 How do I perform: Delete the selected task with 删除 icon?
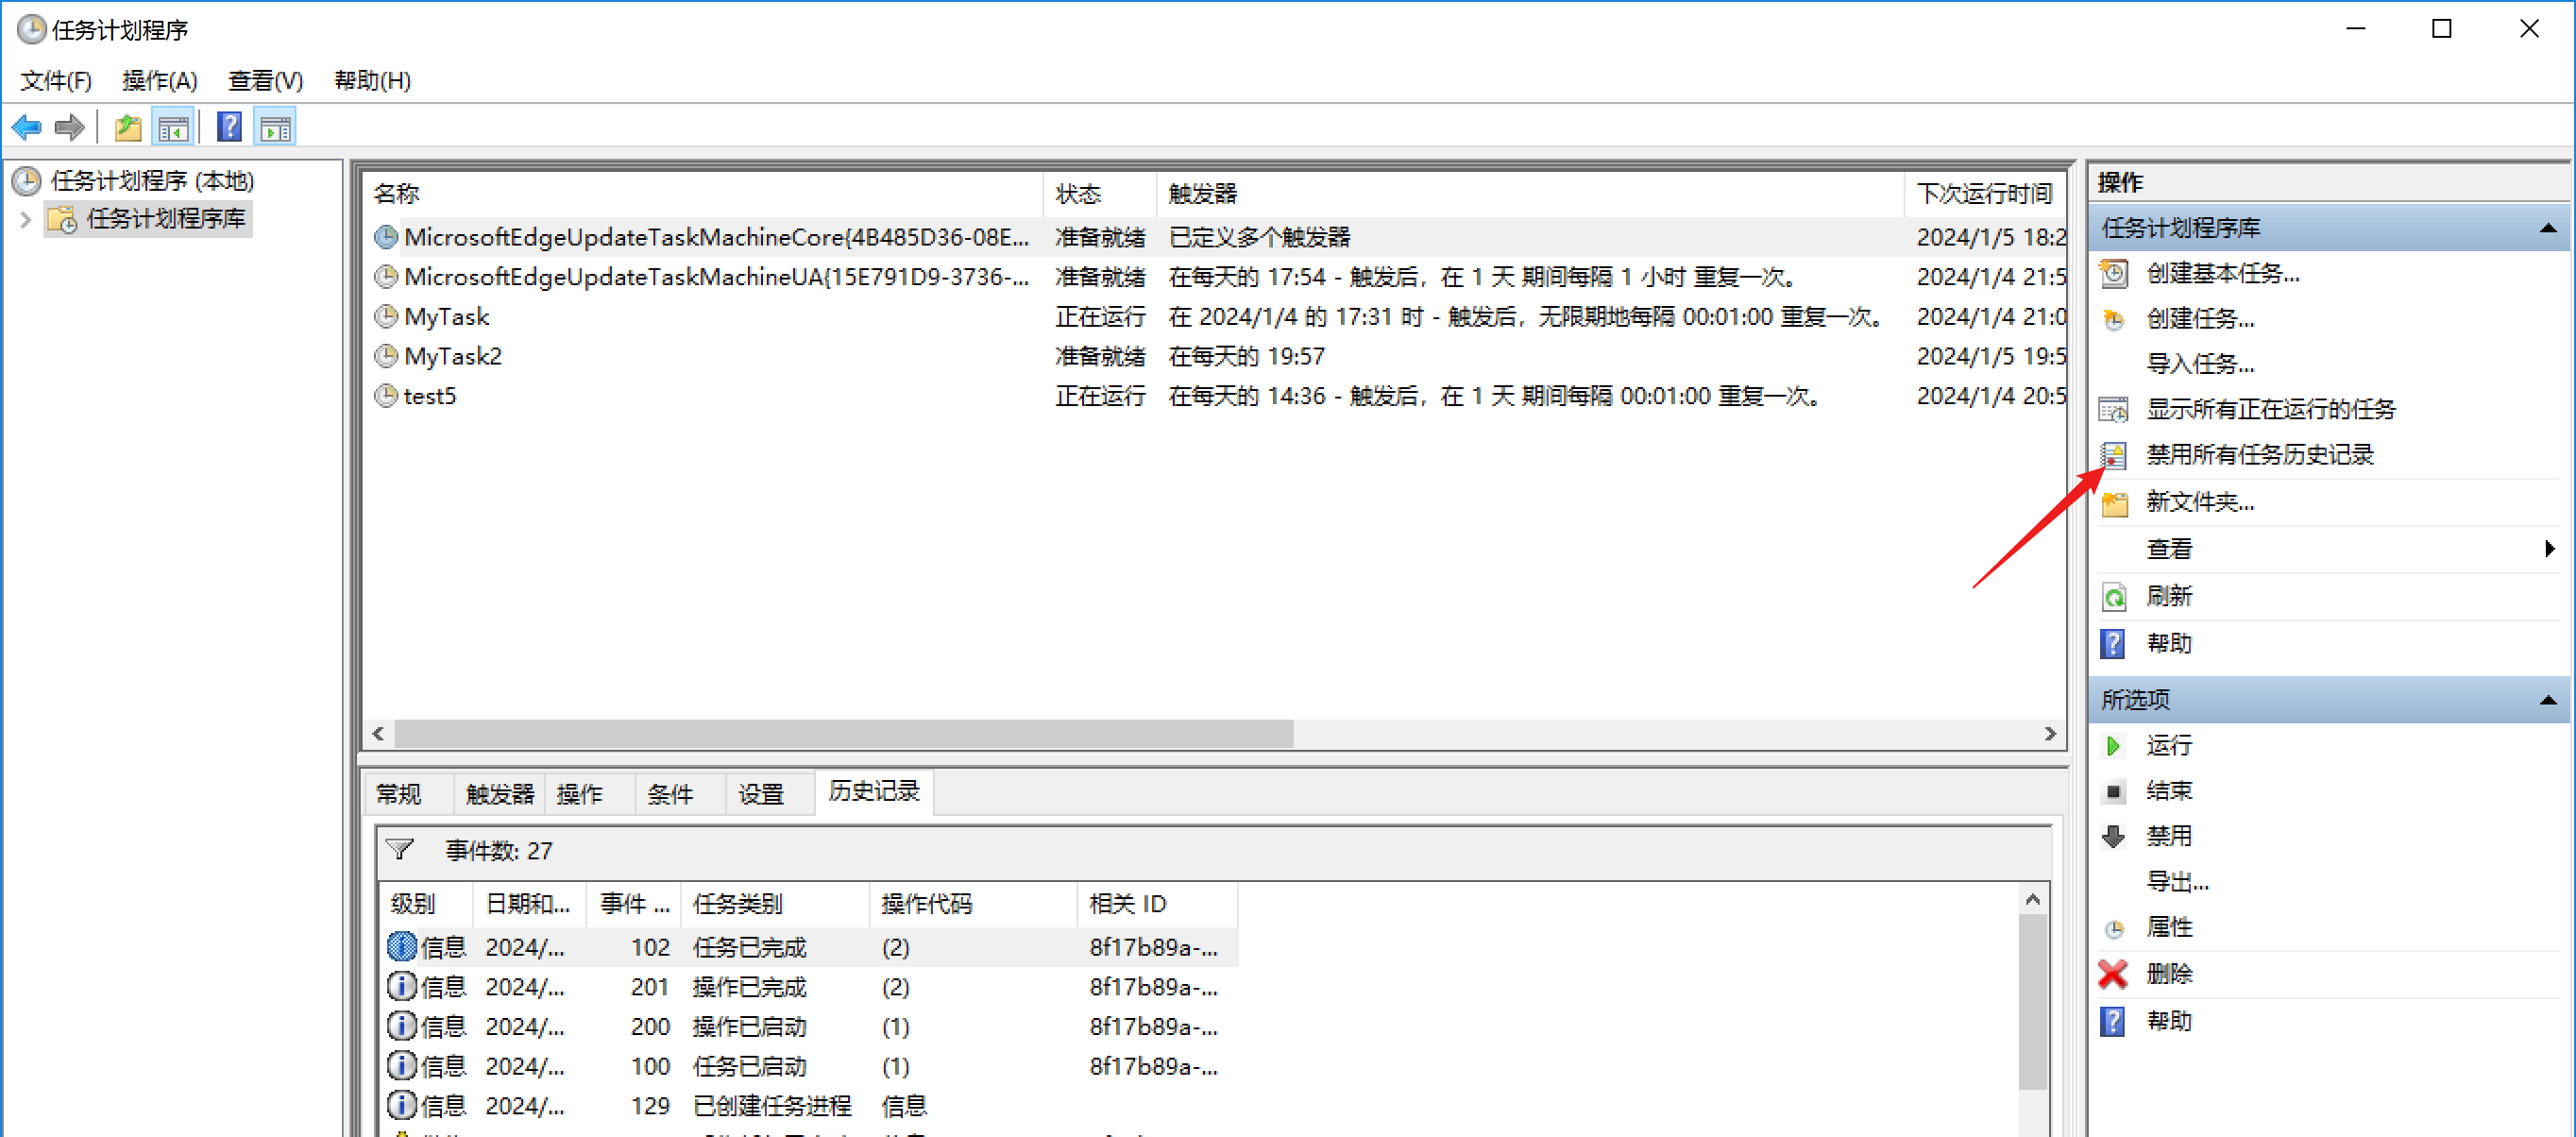coord(2113,974)
